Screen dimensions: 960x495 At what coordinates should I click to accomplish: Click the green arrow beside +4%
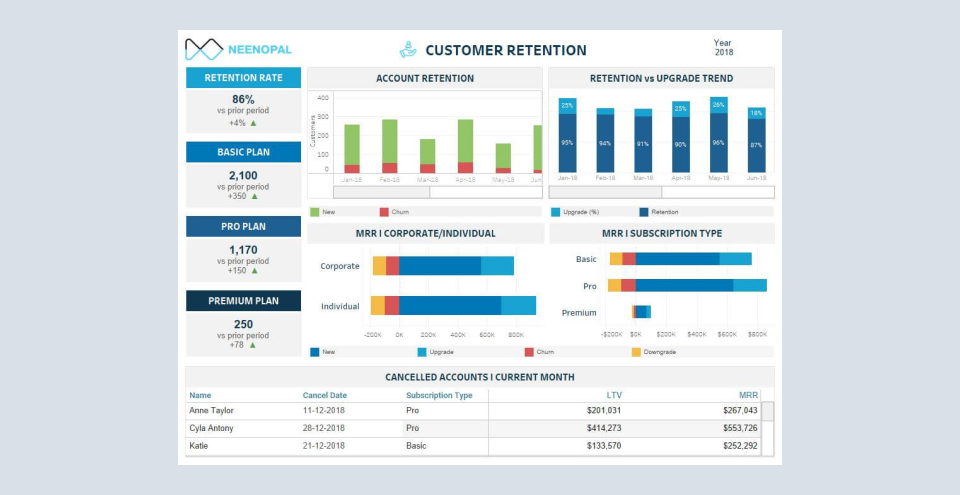pos(253,123)
